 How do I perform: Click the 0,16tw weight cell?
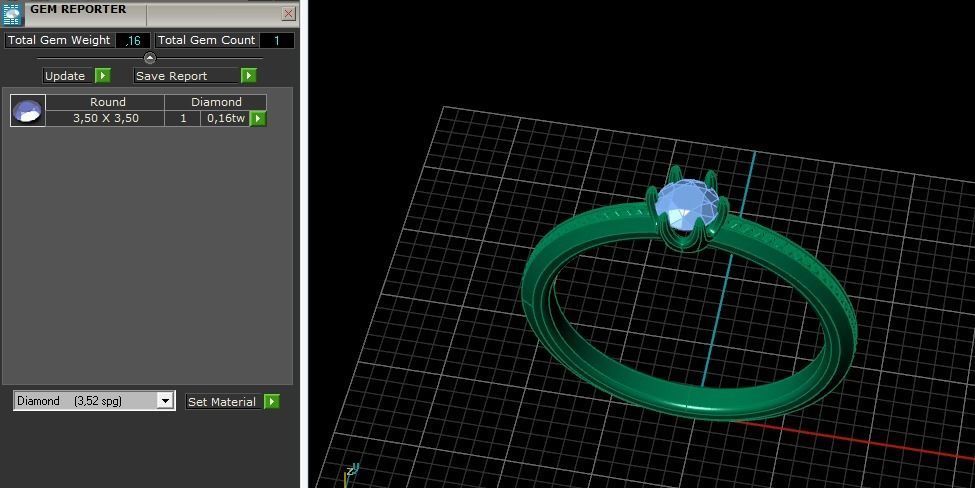click(225, 118)
